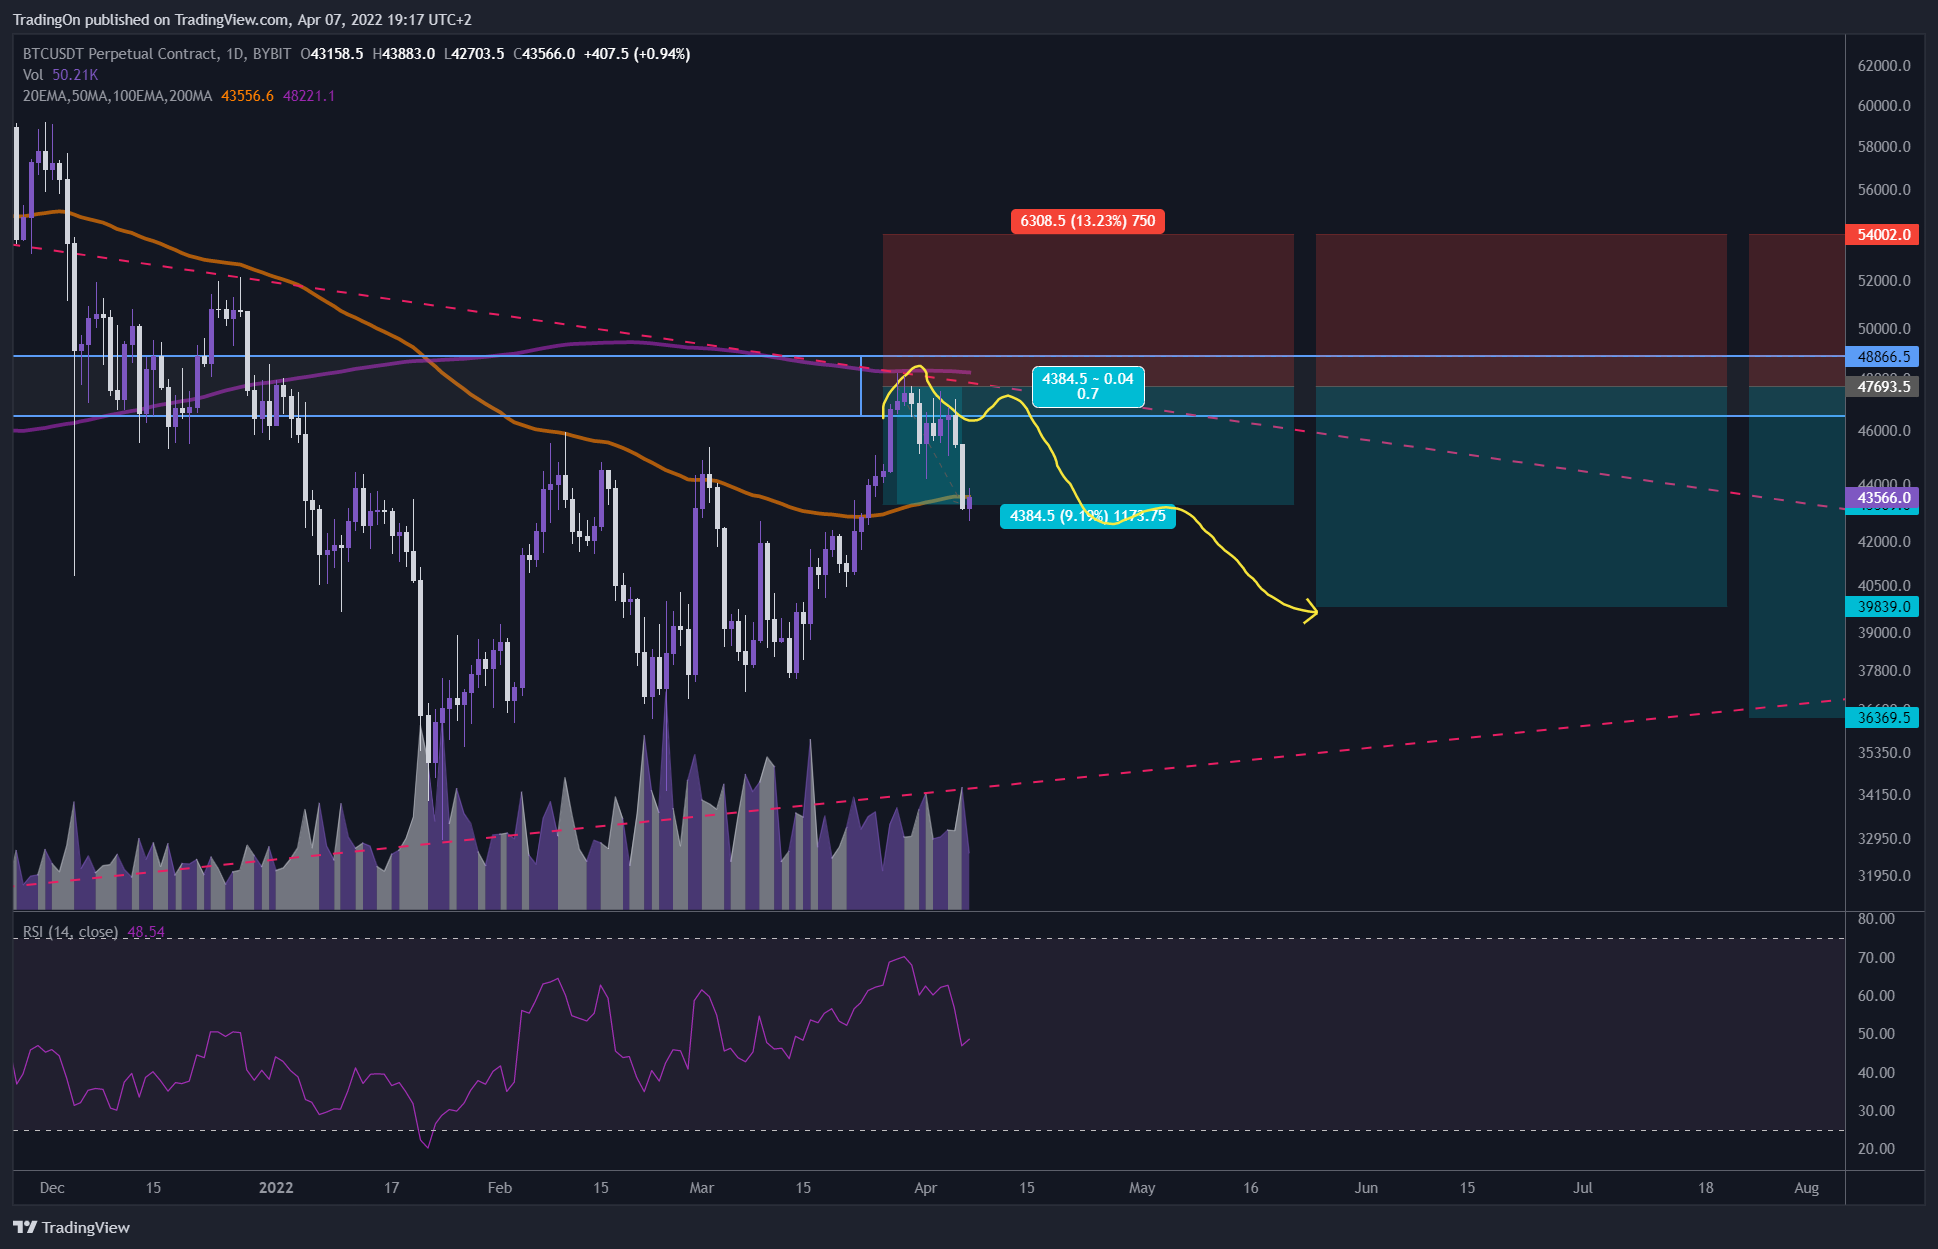Click the TradingView logo at the bottom left
Image resolution: width=1938 pixels, height=1249 pixels.
pos(71,1227)
